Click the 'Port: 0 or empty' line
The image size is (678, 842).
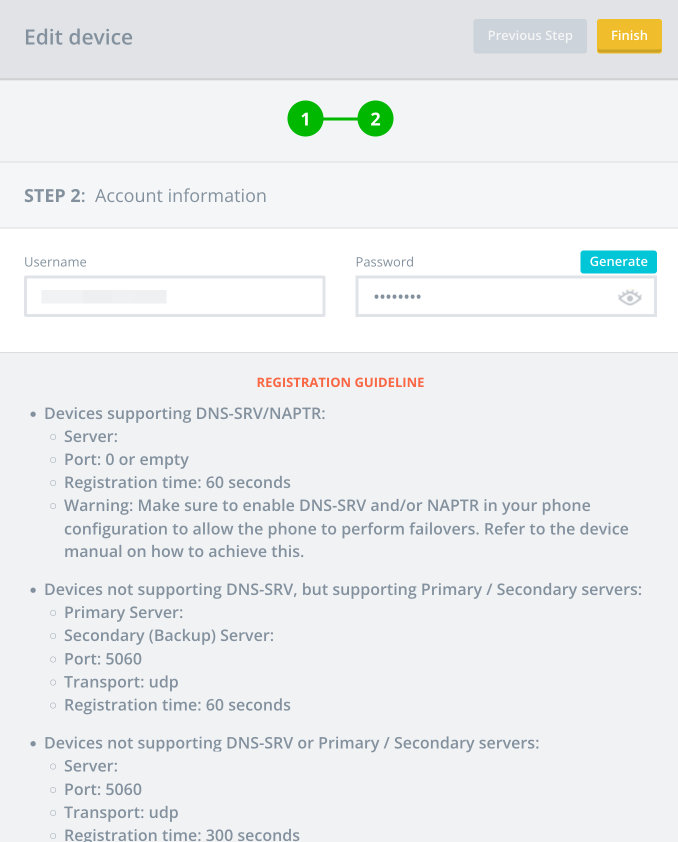pyautogui.click(x=126, y=460)
